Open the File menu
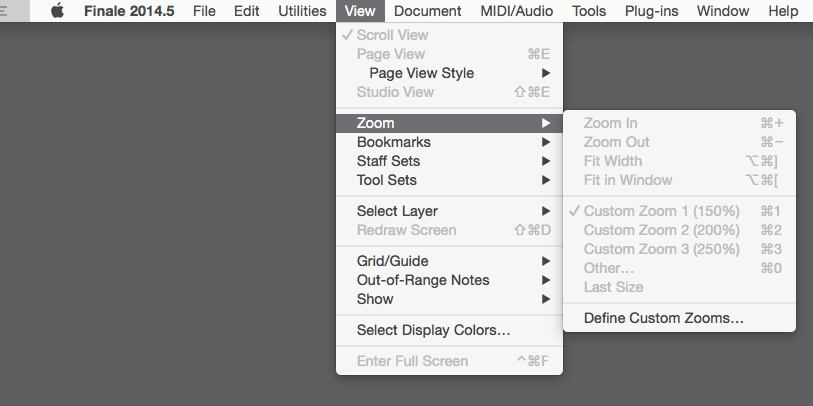Viewport: 813px width, 406px height. 204,11
